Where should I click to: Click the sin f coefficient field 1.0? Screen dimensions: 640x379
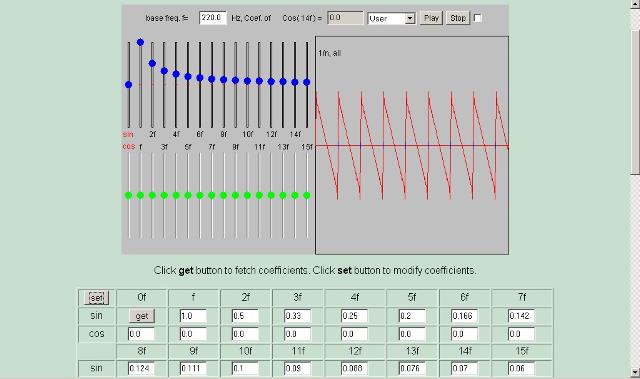(x=193, y=316)
